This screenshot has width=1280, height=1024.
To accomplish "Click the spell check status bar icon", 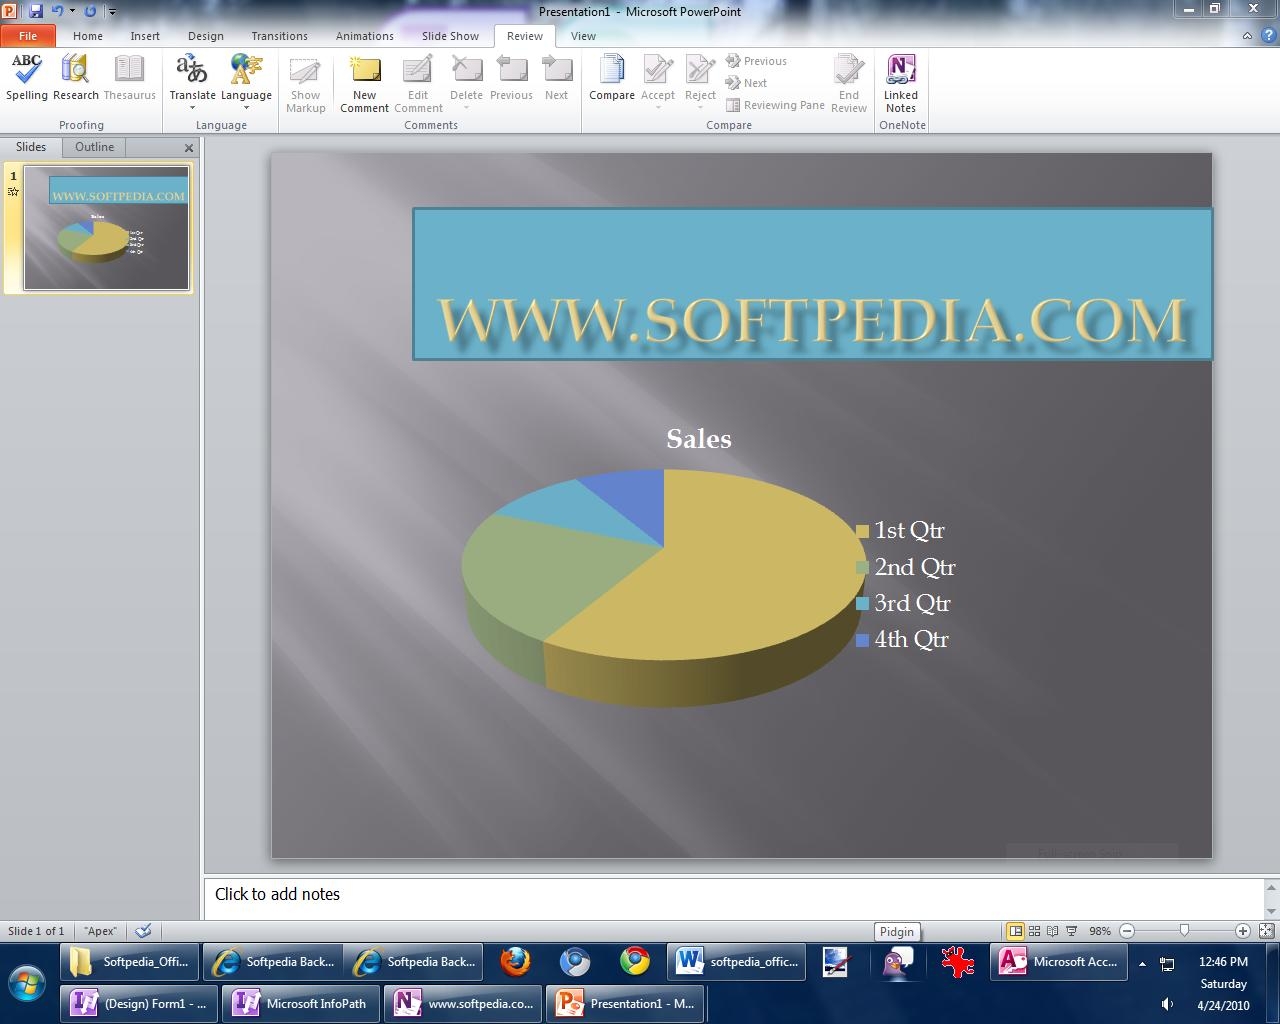I will [143, 931].
